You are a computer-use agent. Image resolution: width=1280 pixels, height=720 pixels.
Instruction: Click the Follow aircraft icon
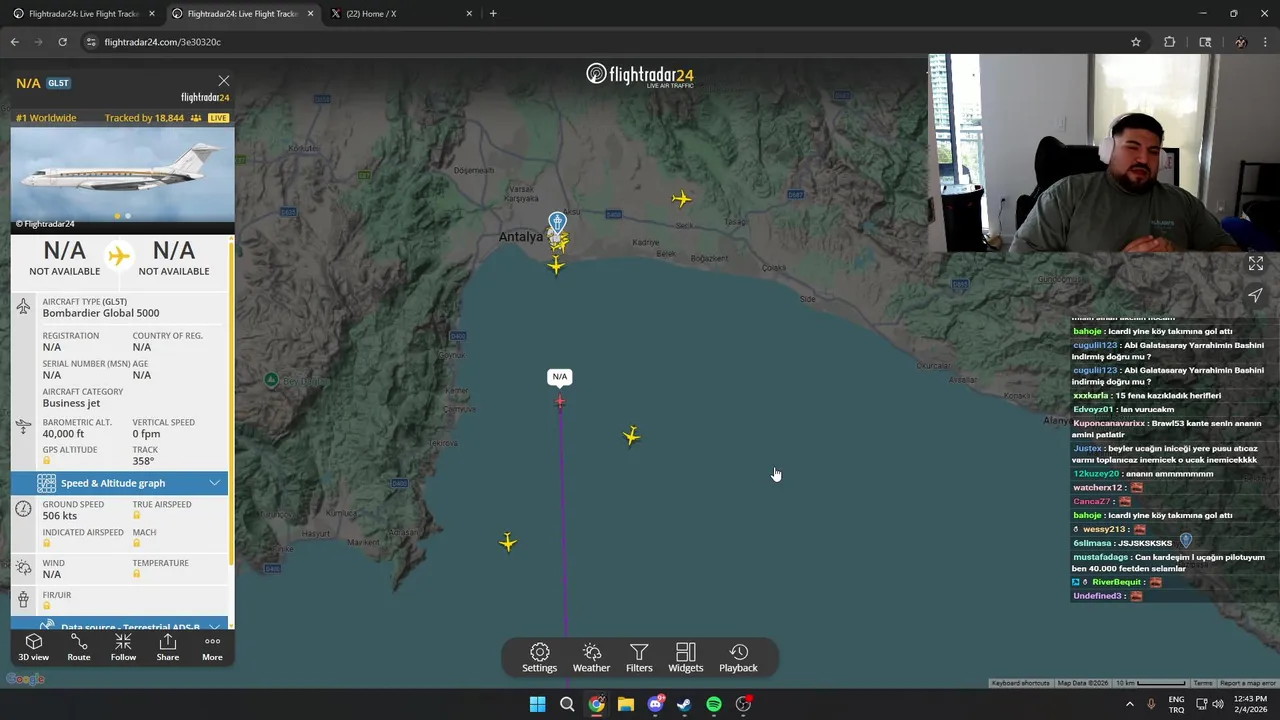(123, 647)
